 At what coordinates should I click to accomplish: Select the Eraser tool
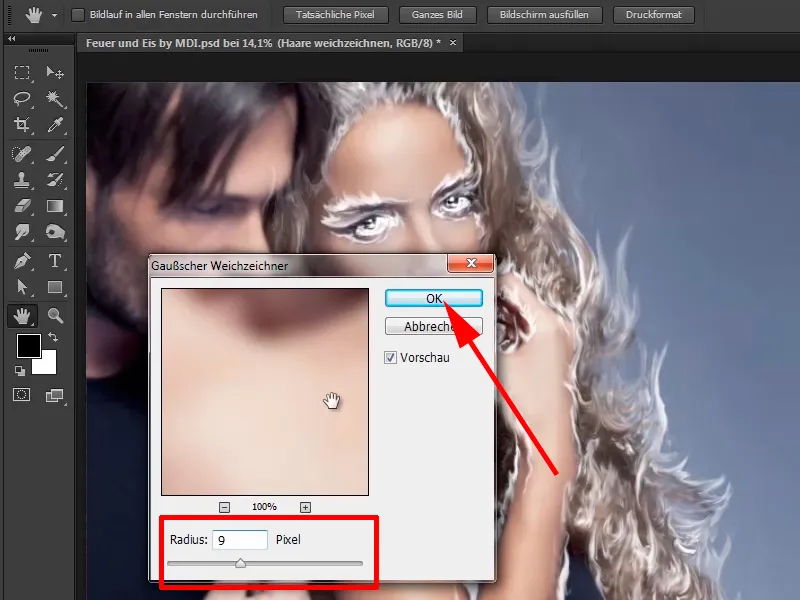[x=22, y=206]
